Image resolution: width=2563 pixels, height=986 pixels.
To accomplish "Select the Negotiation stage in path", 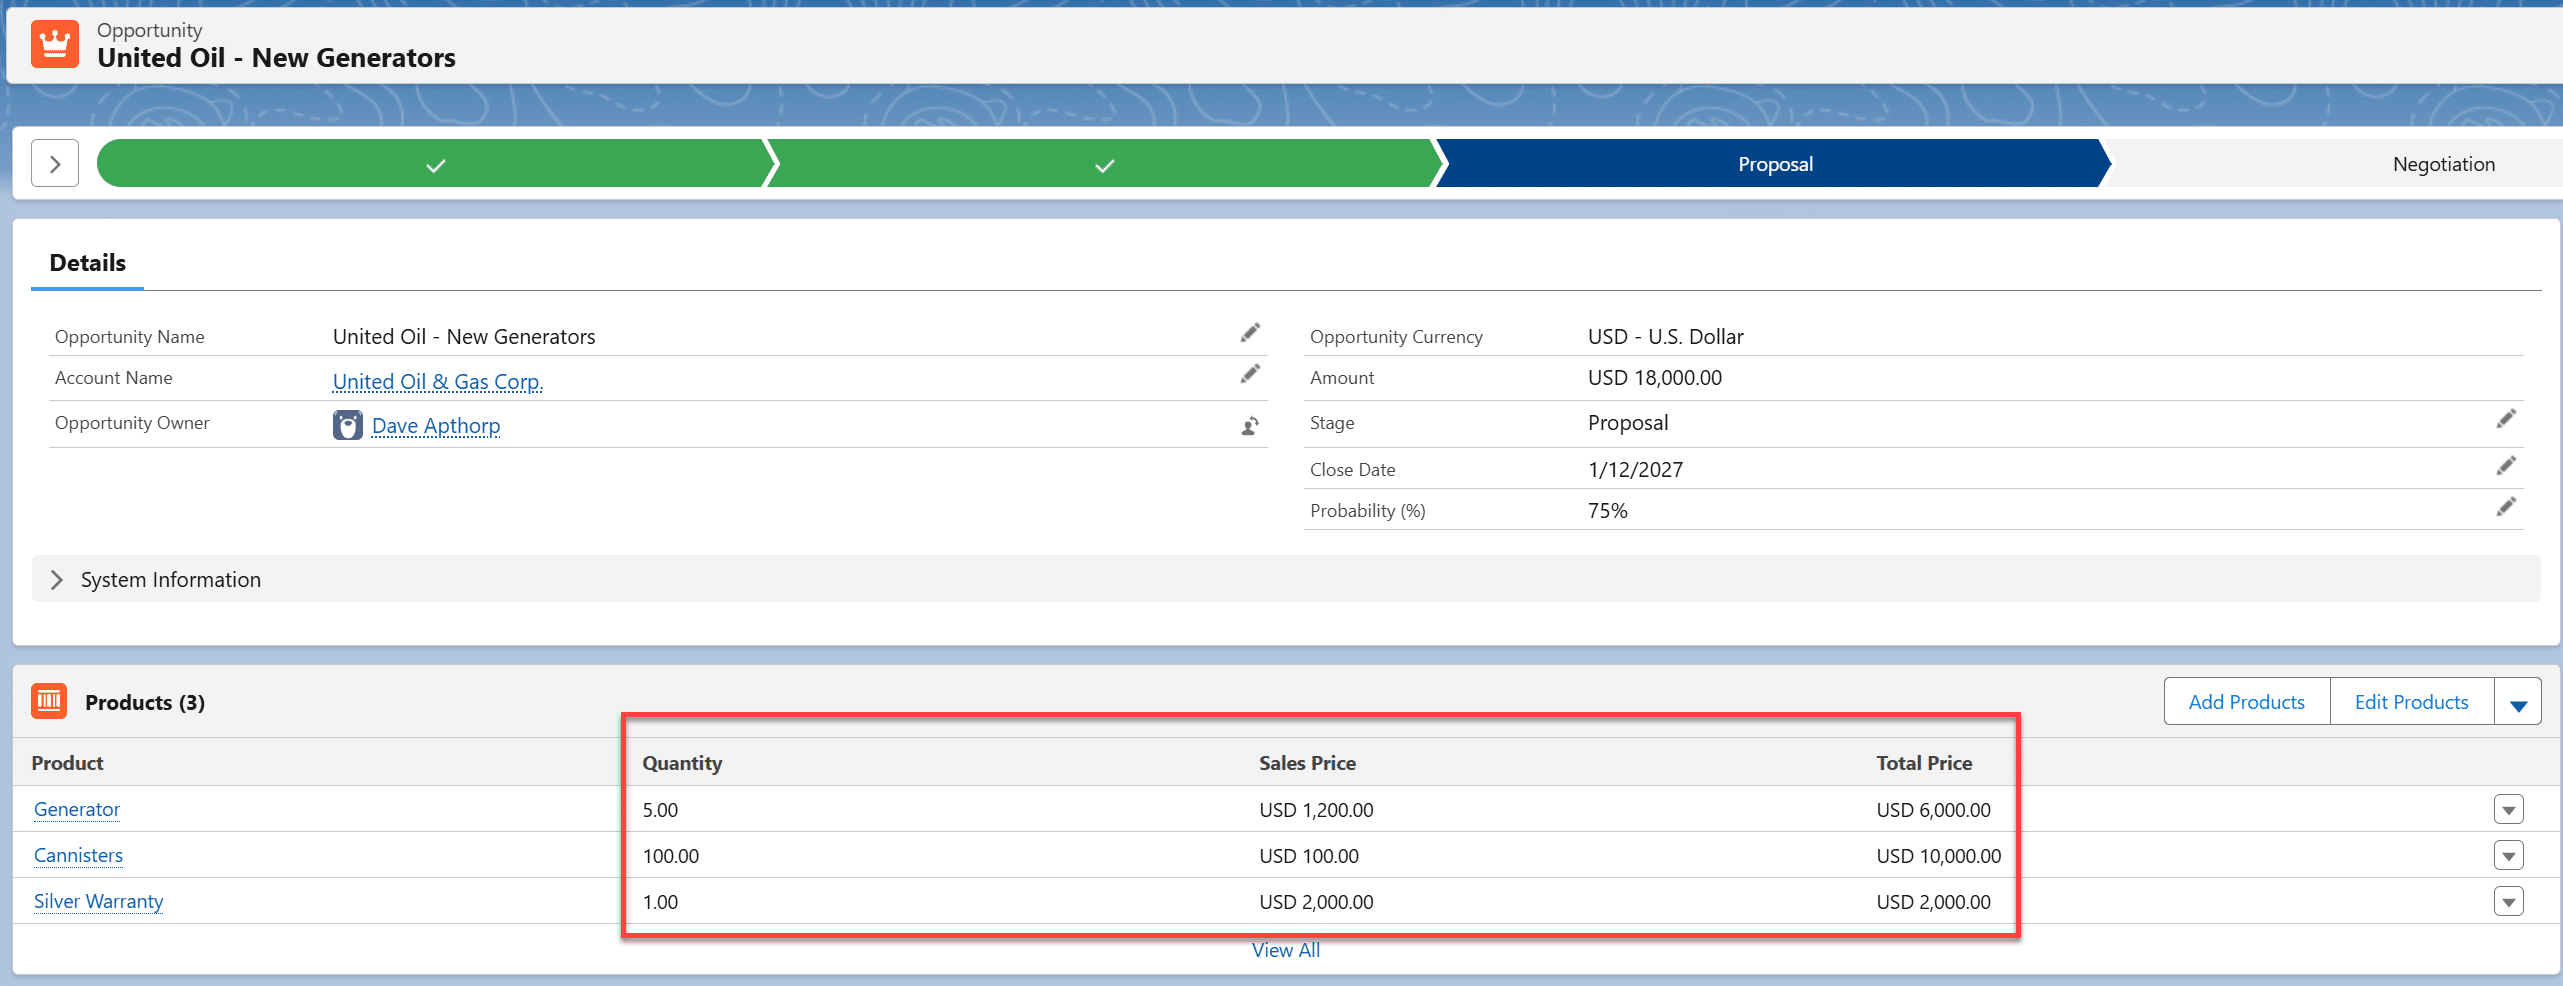I will 2442,164.
